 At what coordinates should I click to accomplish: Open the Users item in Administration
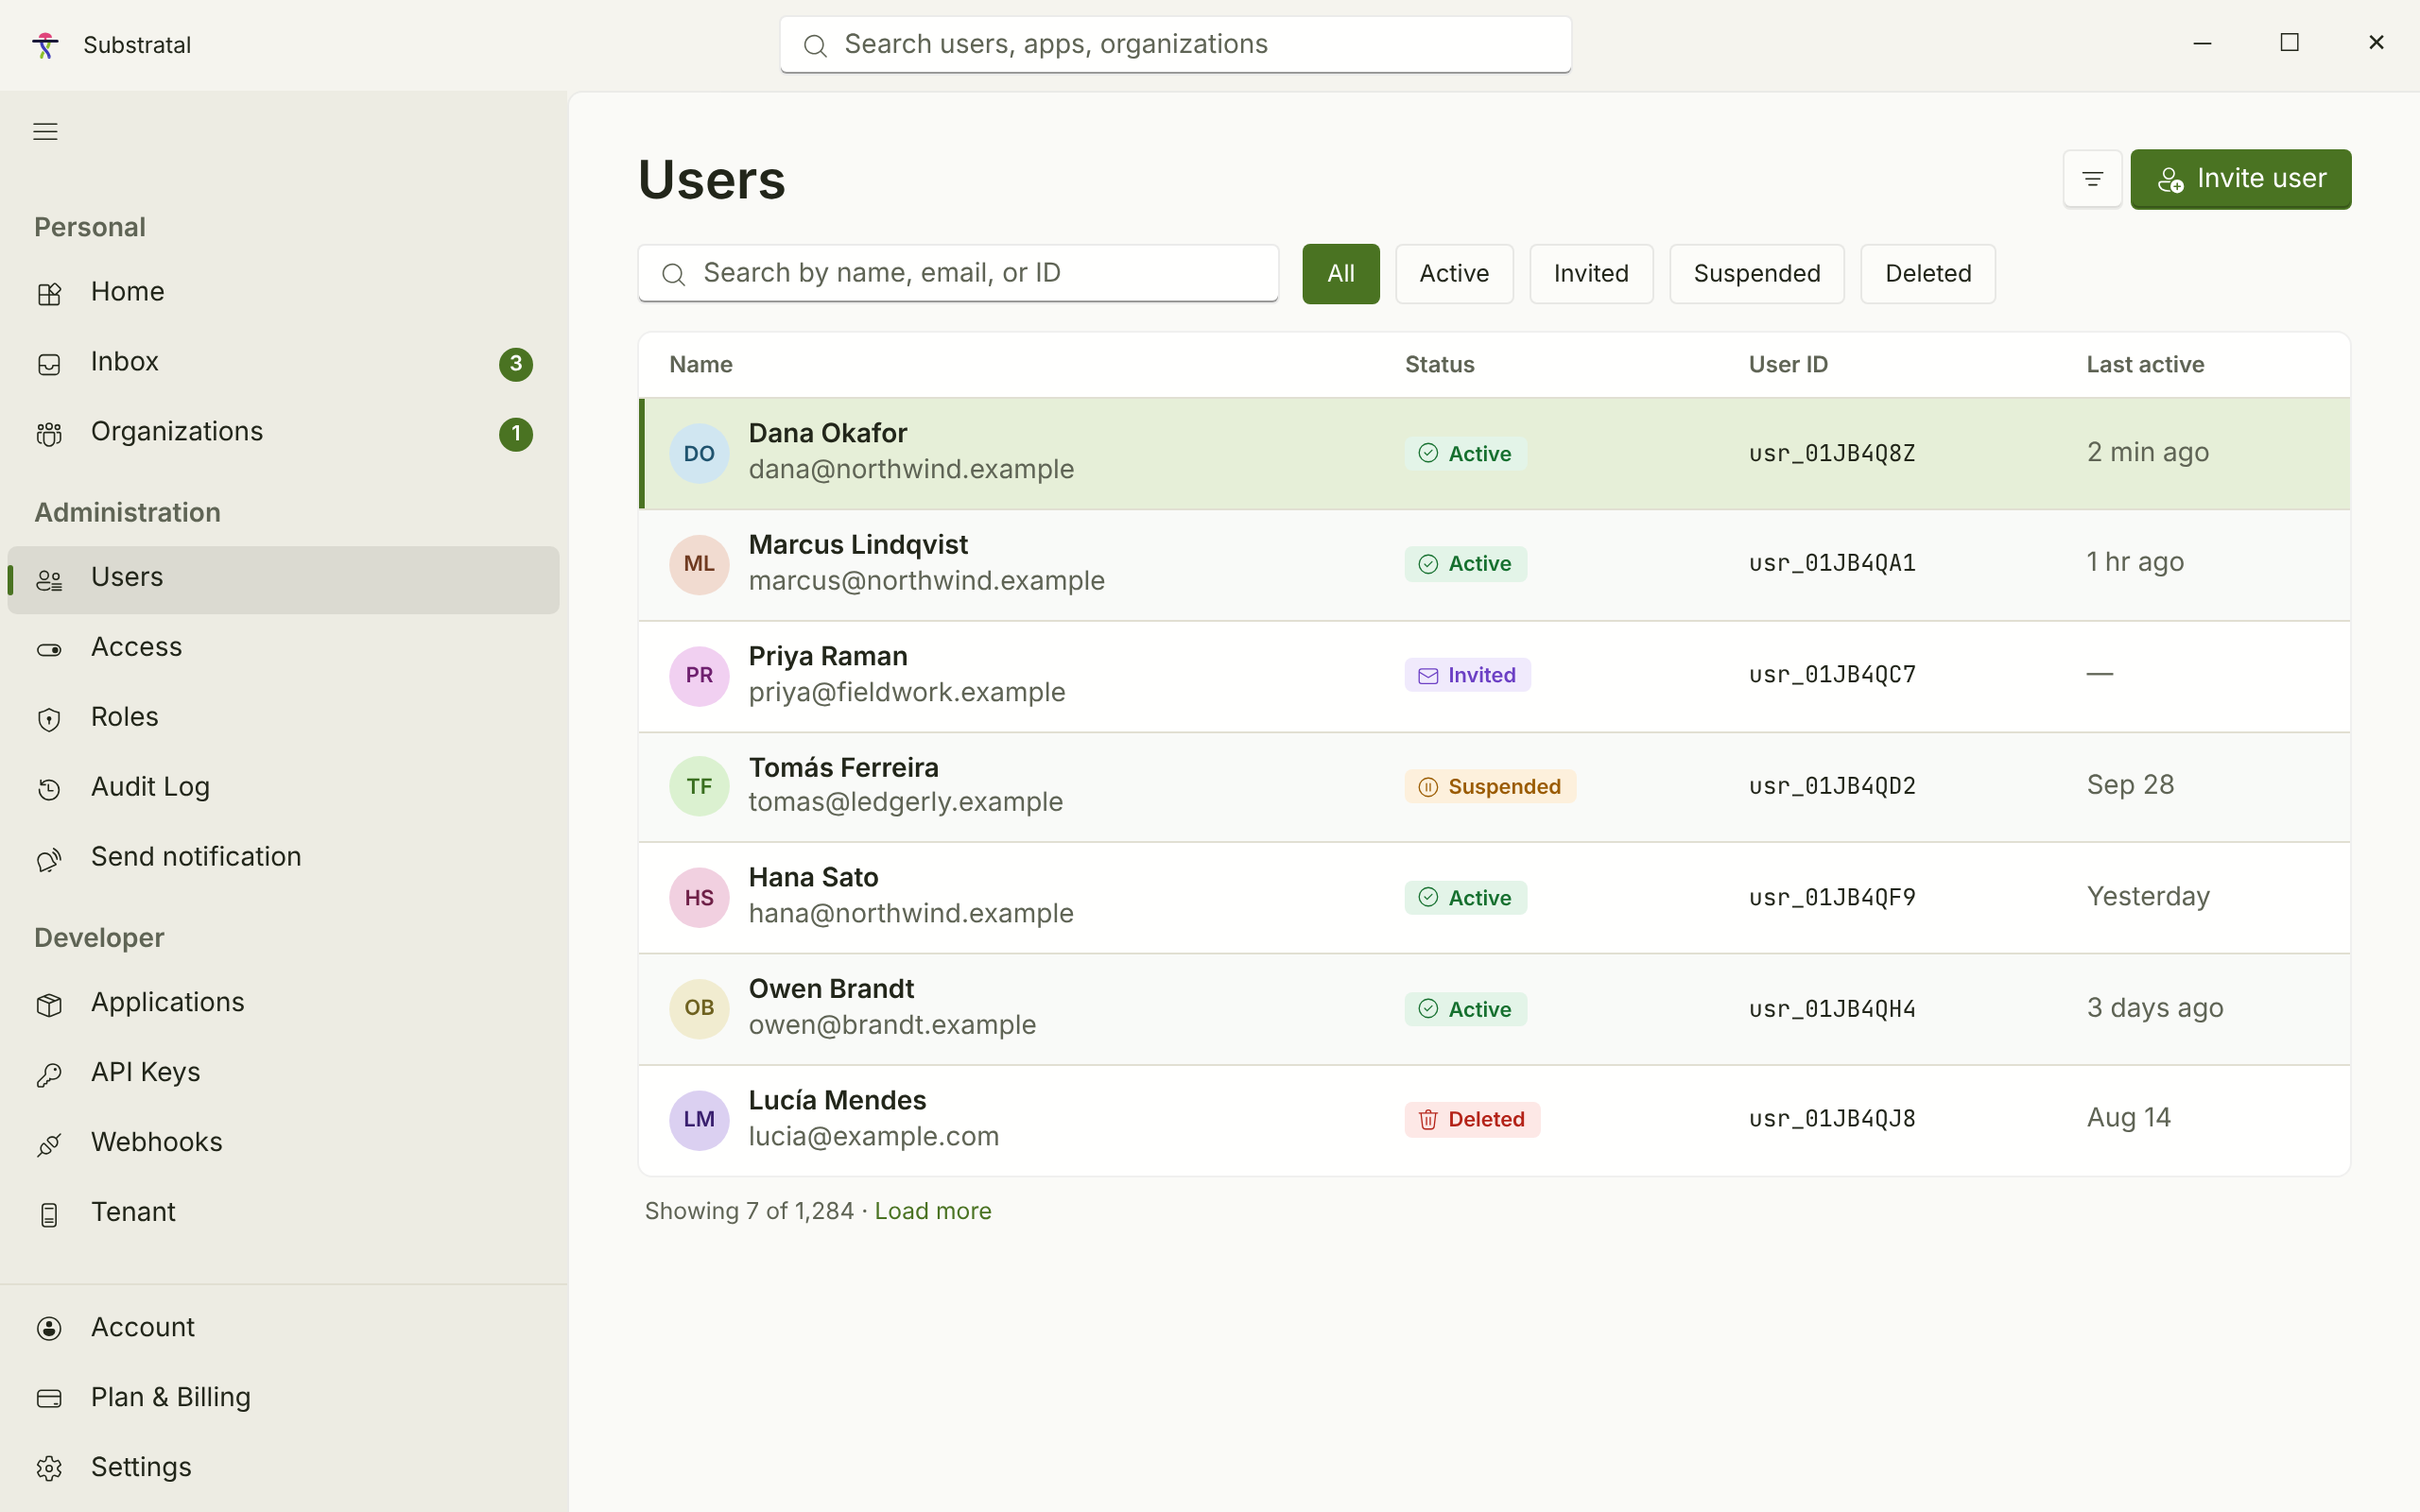[x=283, y=579]
